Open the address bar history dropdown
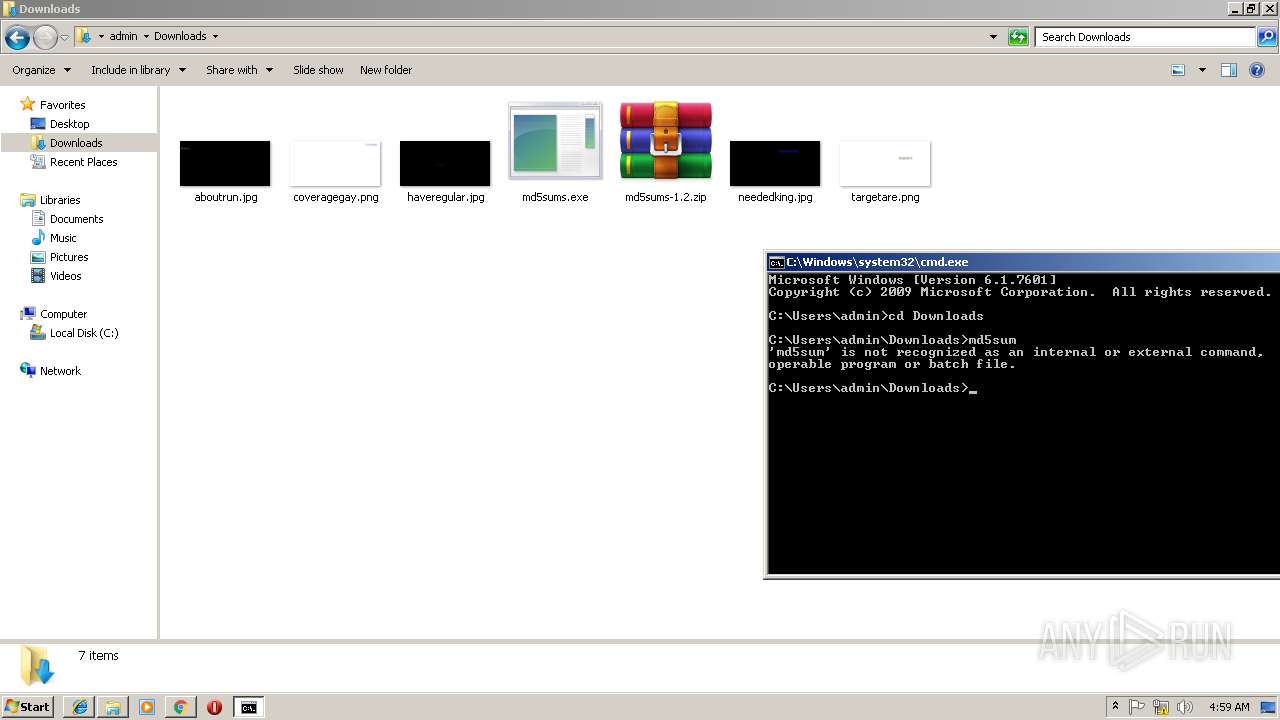The width and height of the screenshot is (1280, 720). point(993,37)
